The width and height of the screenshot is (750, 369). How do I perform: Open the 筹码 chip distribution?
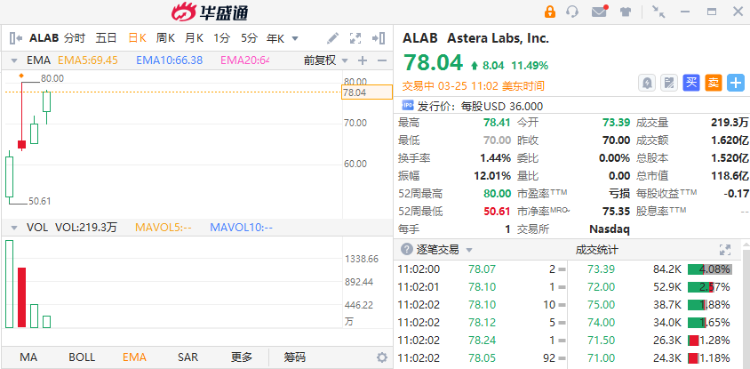click(x=295, y=357)
